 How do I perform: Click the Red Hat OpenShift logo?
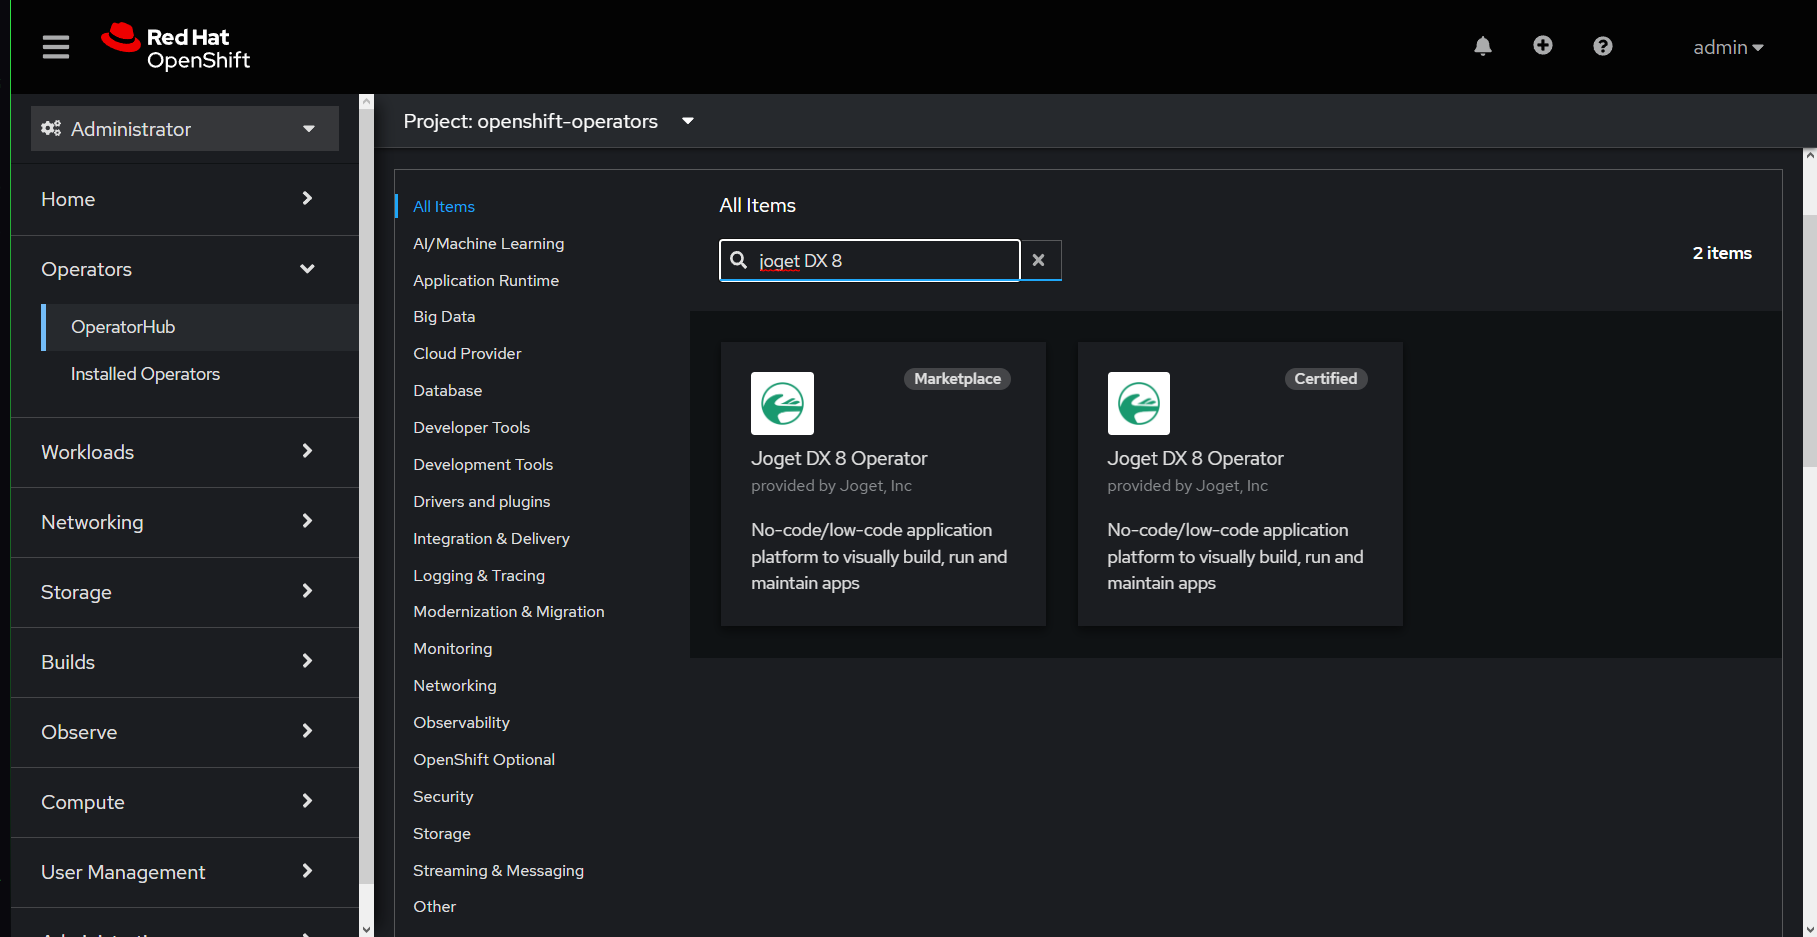click(176, 47)
